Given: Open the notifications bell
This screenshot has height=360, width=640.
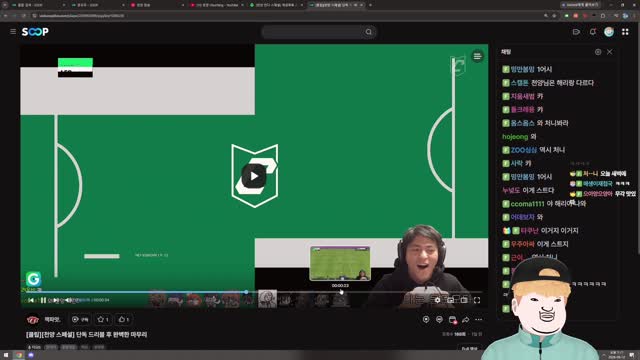Looking at the screenshot, I should click(x=593, y=32).
